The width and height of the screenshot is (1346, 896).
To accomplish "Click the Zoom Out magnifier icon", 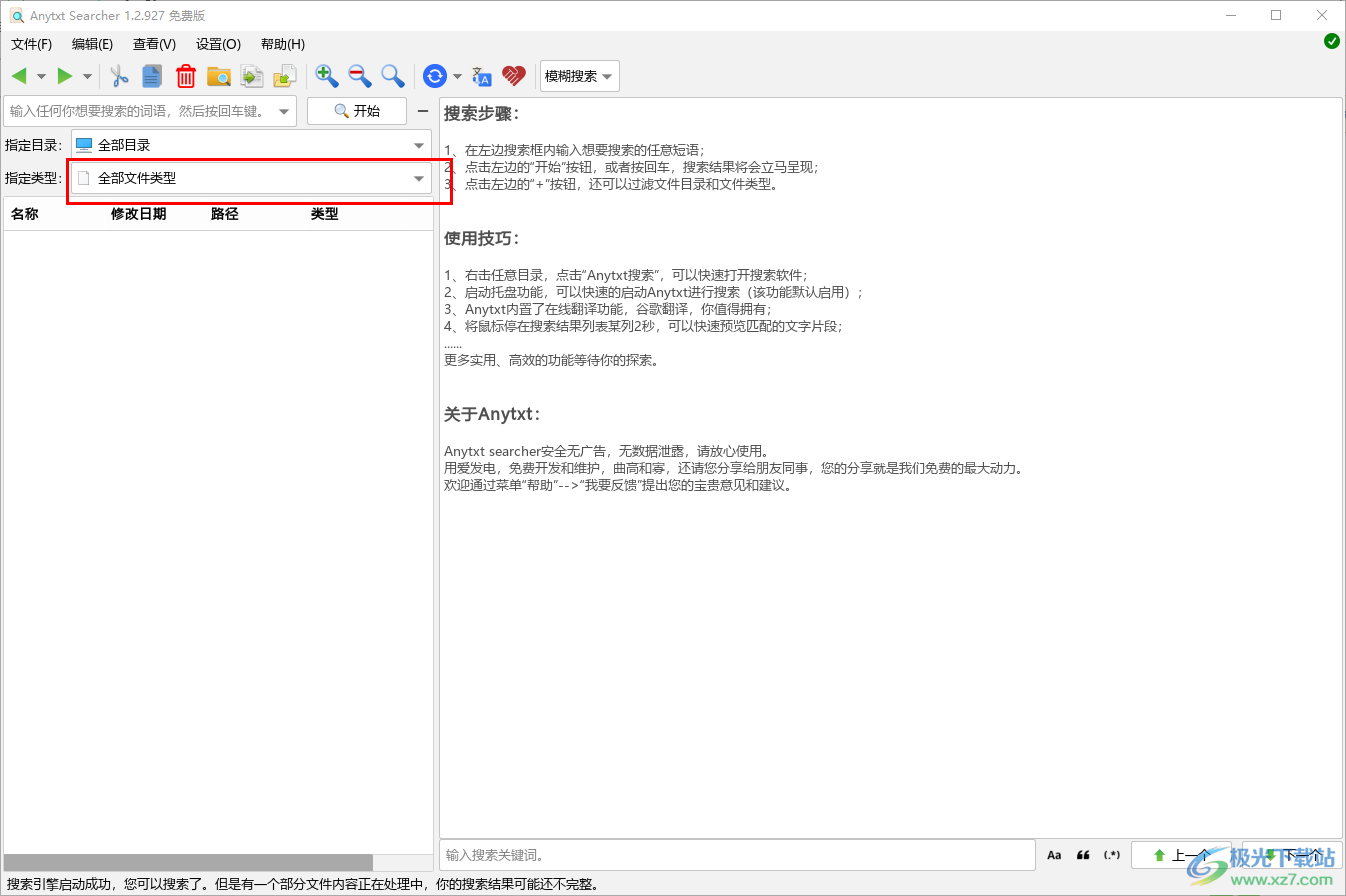I will pos(360,76).
